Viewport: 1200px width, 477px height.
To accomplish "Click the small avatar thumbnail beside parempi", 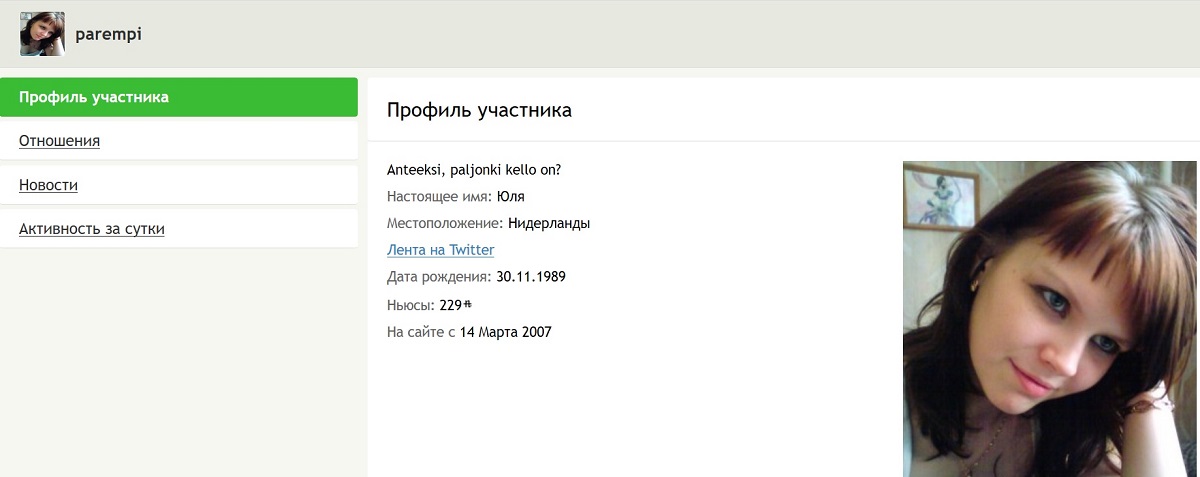I will click(x=42, y=34).
